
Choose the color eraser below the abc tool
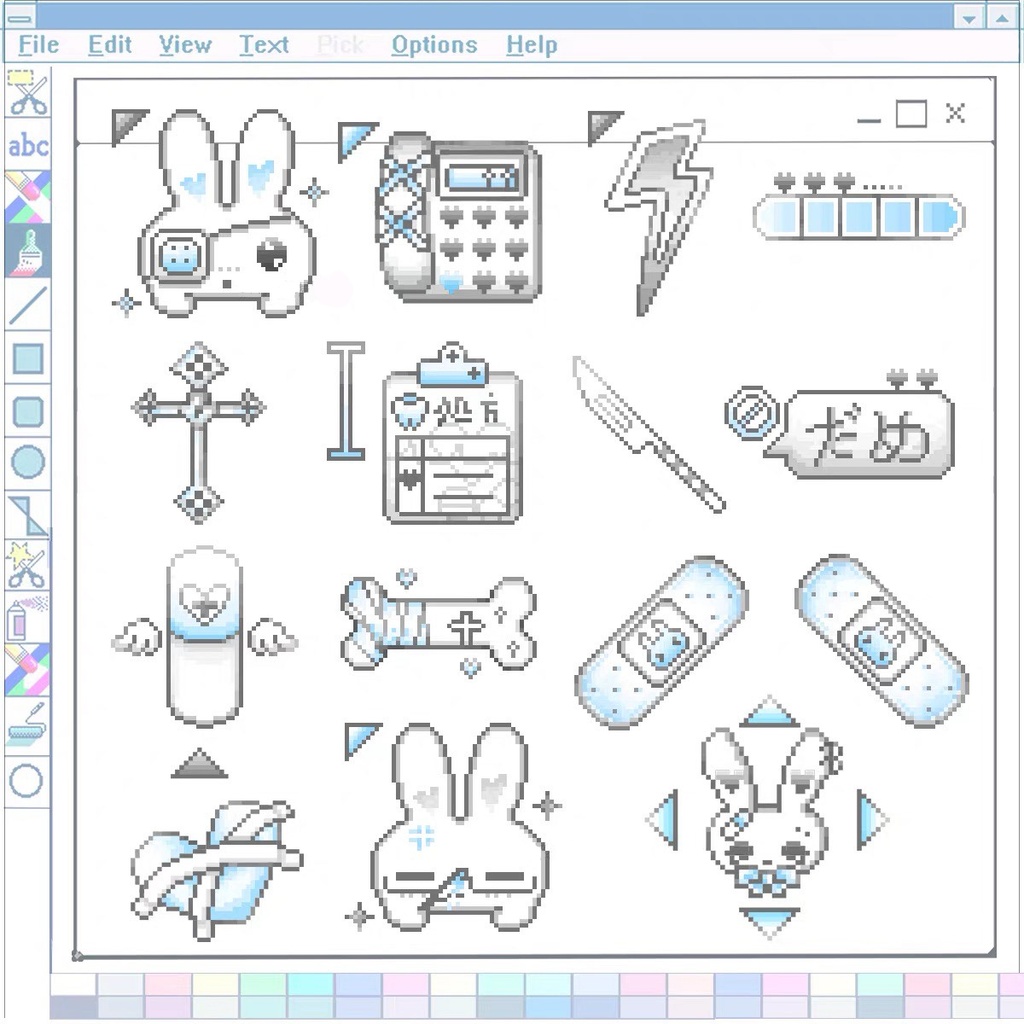27,197
